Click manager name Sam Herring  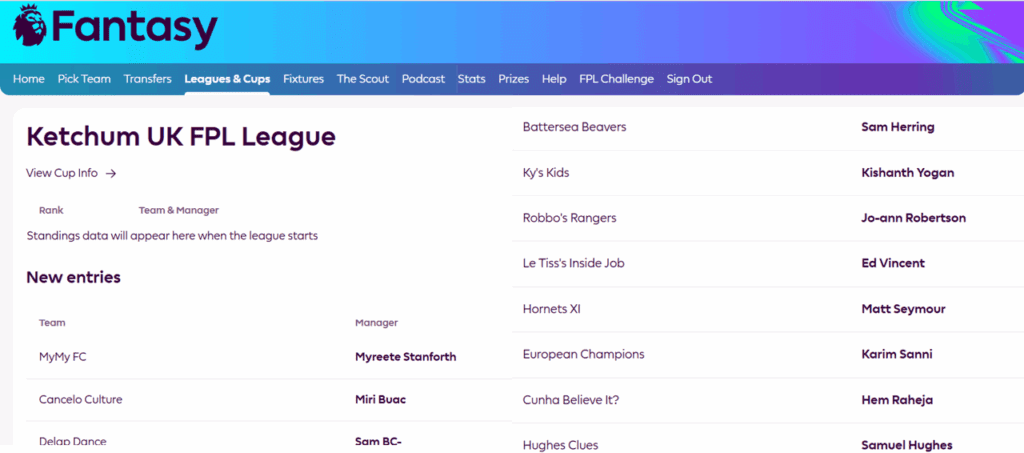(898, 127)
